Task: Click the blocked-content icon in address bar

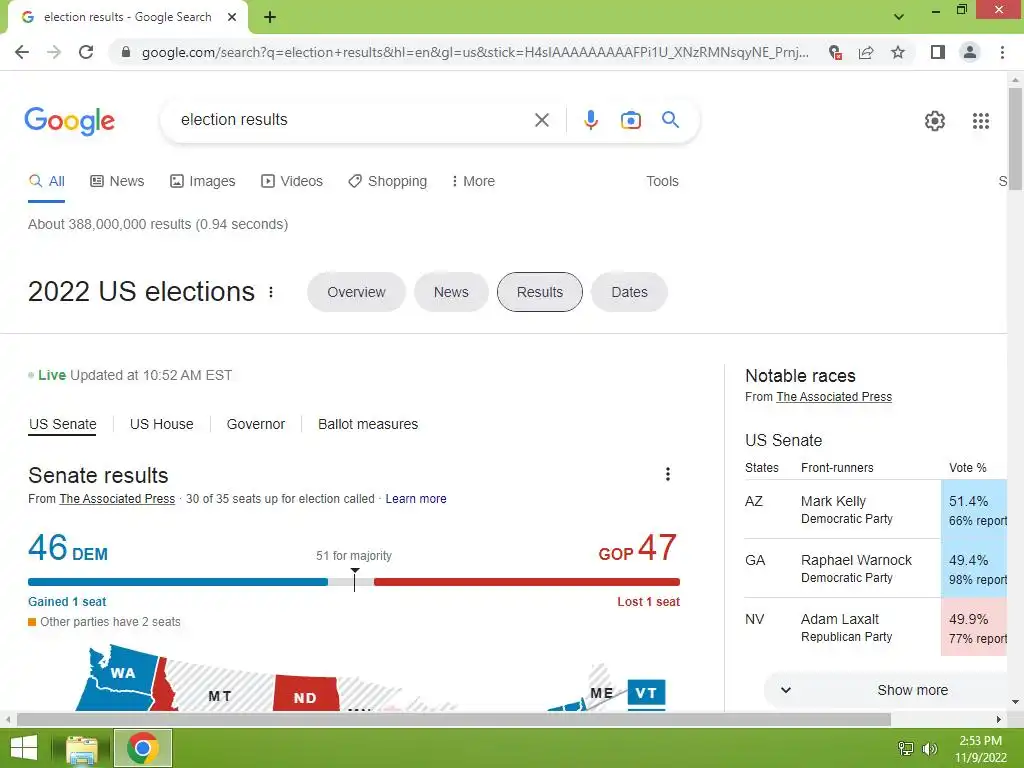Action: pos(835,52)
